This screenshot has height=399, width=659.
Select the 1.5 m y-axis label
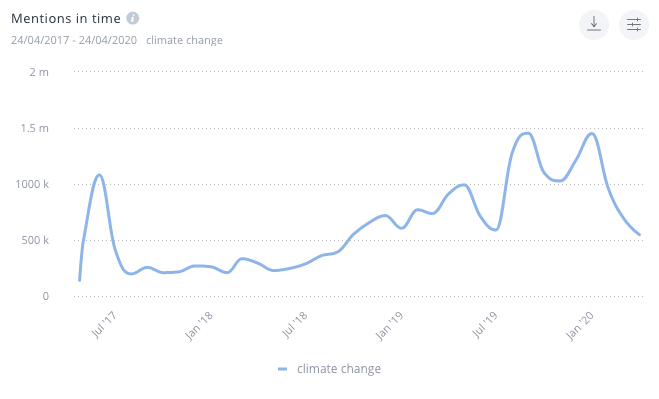pyautogui.click(x=35, y=128)
